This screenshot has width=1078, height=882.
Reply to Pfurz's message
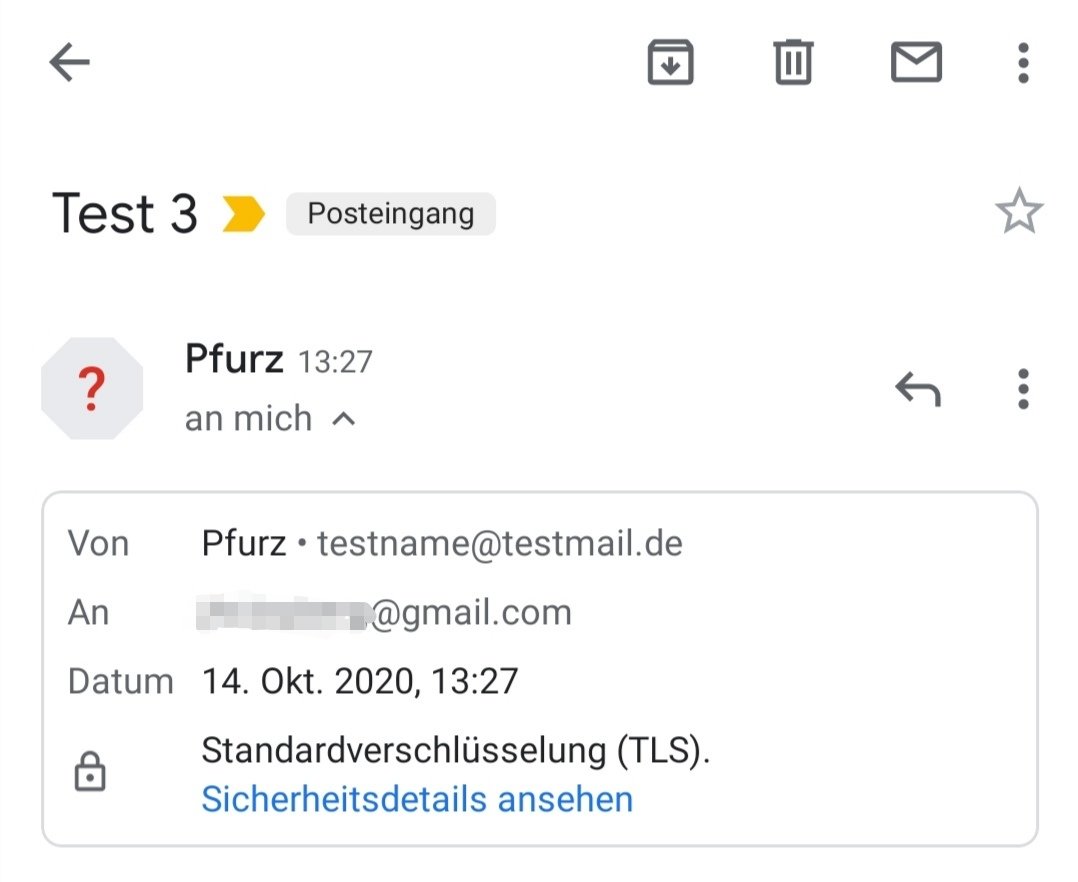[918, 389]
